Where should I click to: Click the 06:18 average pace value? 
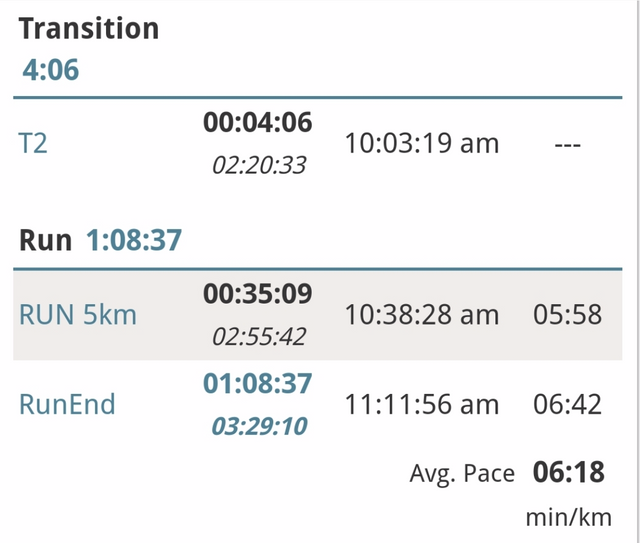[x=566, y=472]
